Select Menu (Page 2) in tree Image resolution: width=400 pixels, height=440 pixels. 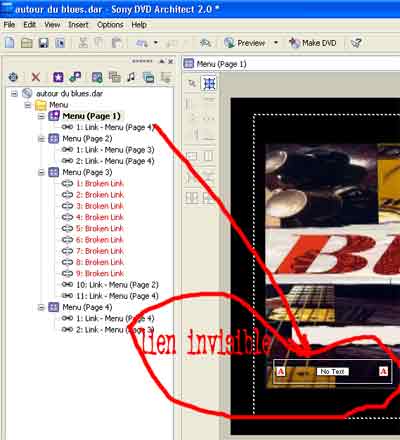[87, 139]
